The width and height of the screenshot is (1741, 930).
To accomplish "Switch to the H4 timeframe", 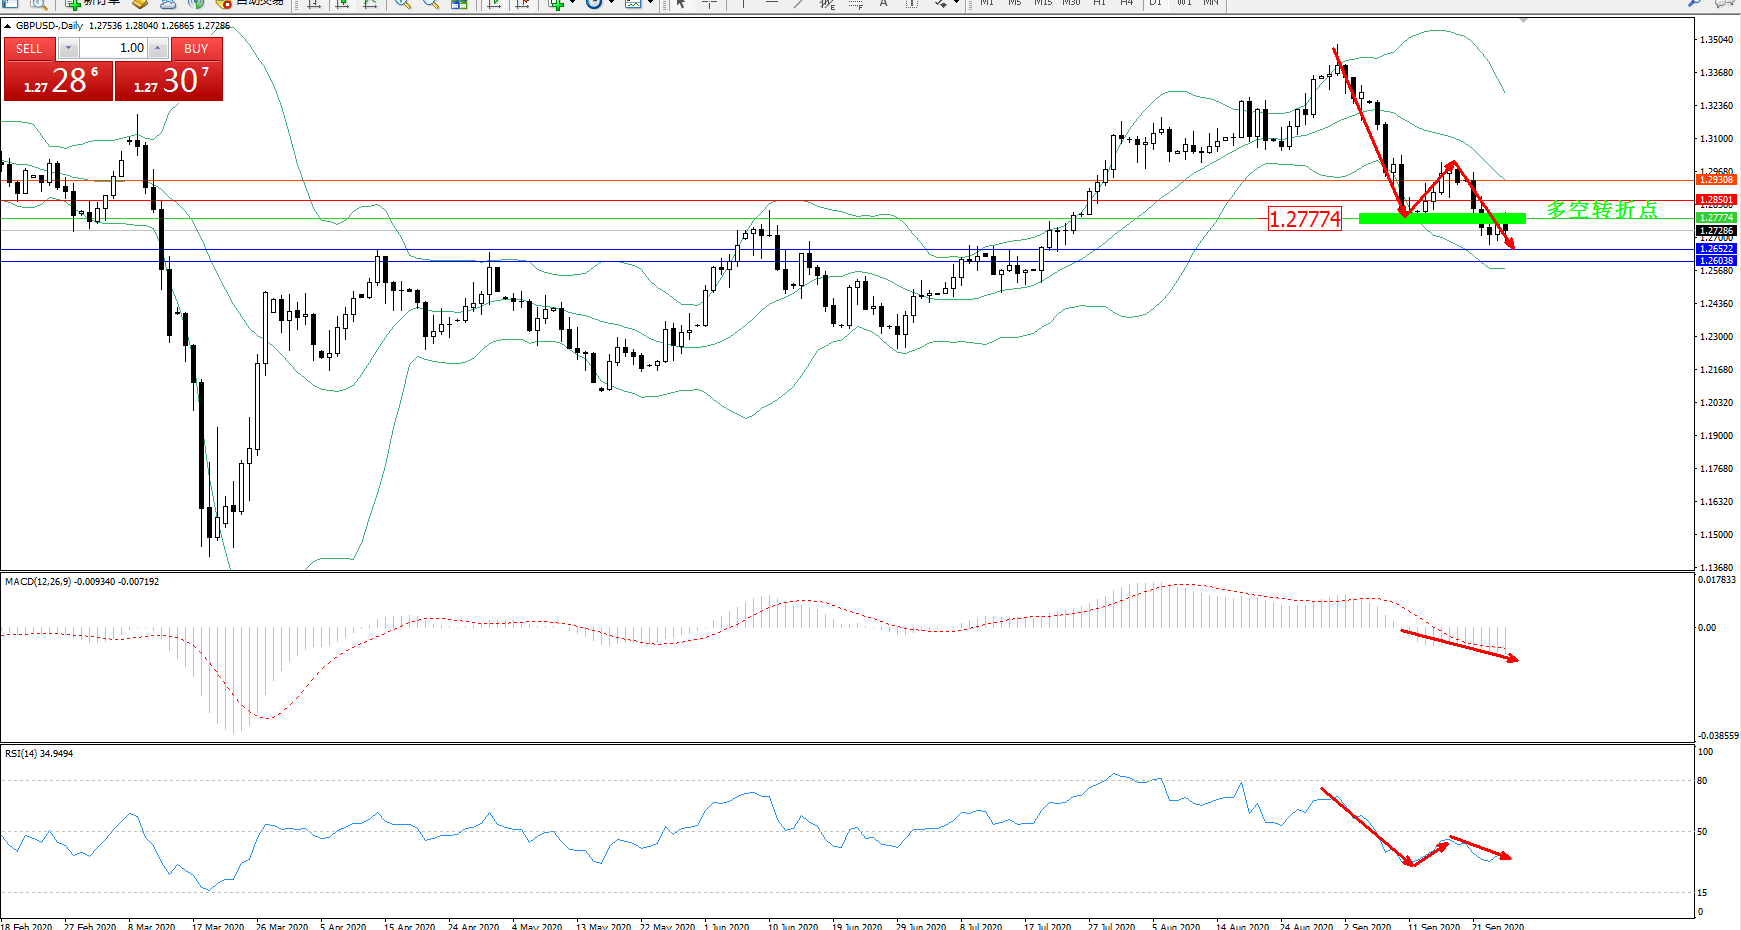I will 1126,3.
